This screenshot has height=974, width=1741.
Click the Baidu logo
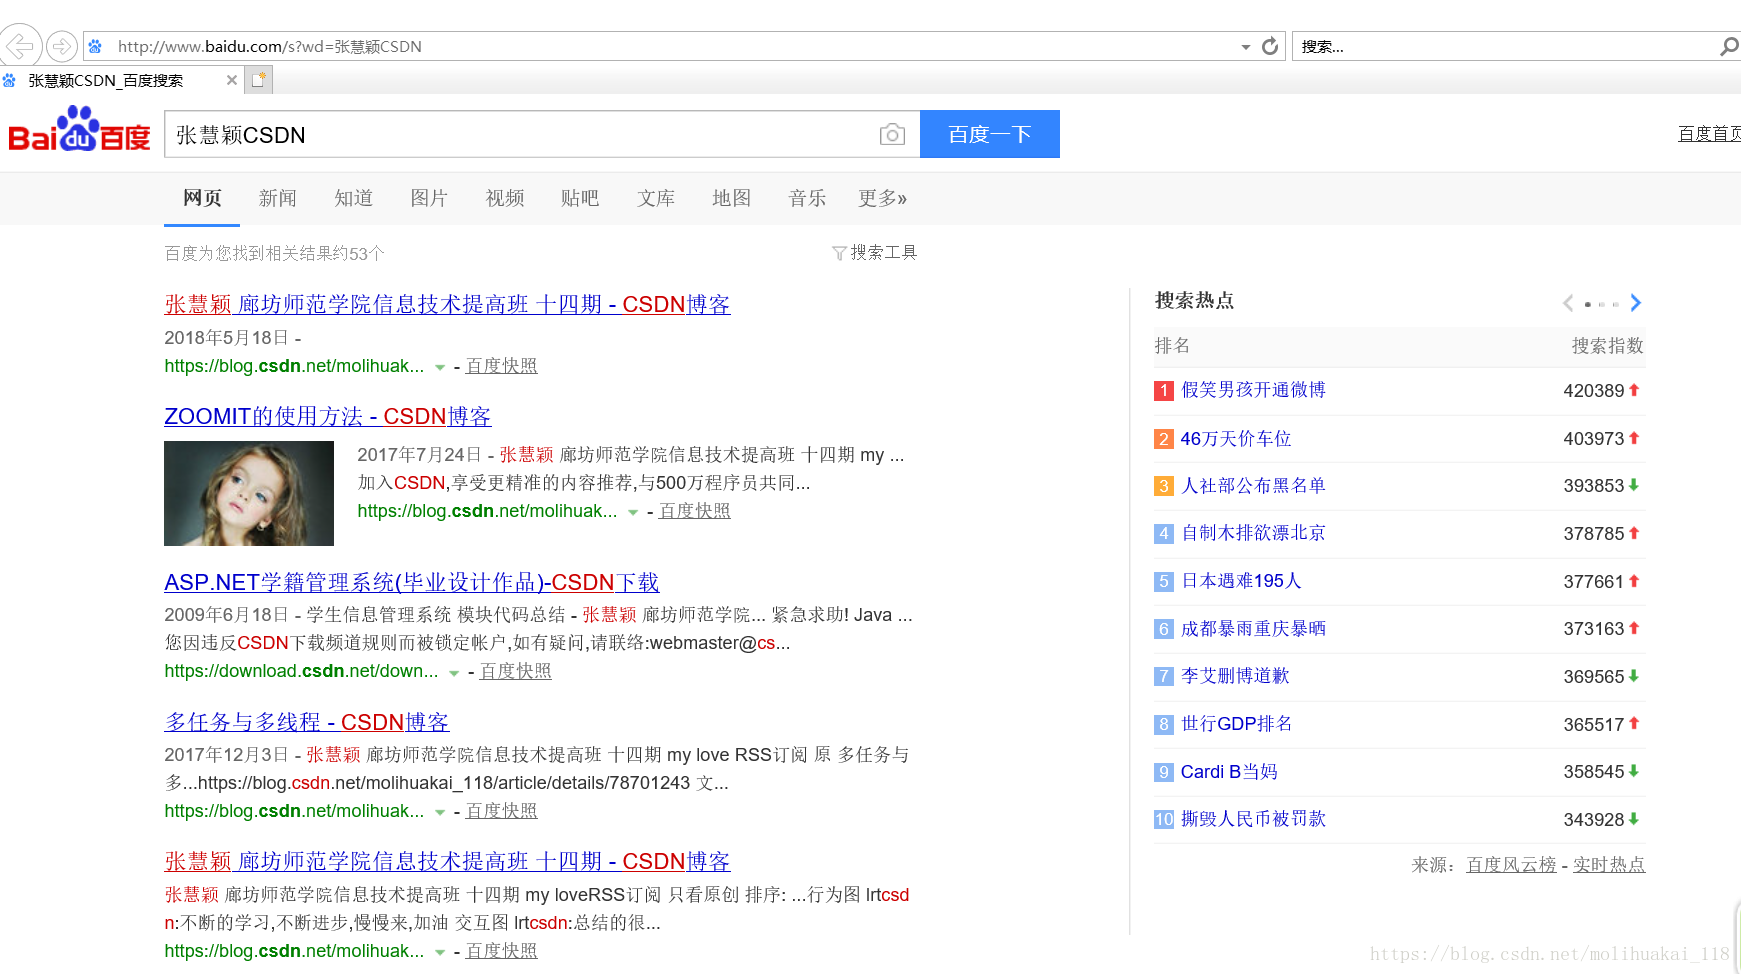tap(79, 130)
